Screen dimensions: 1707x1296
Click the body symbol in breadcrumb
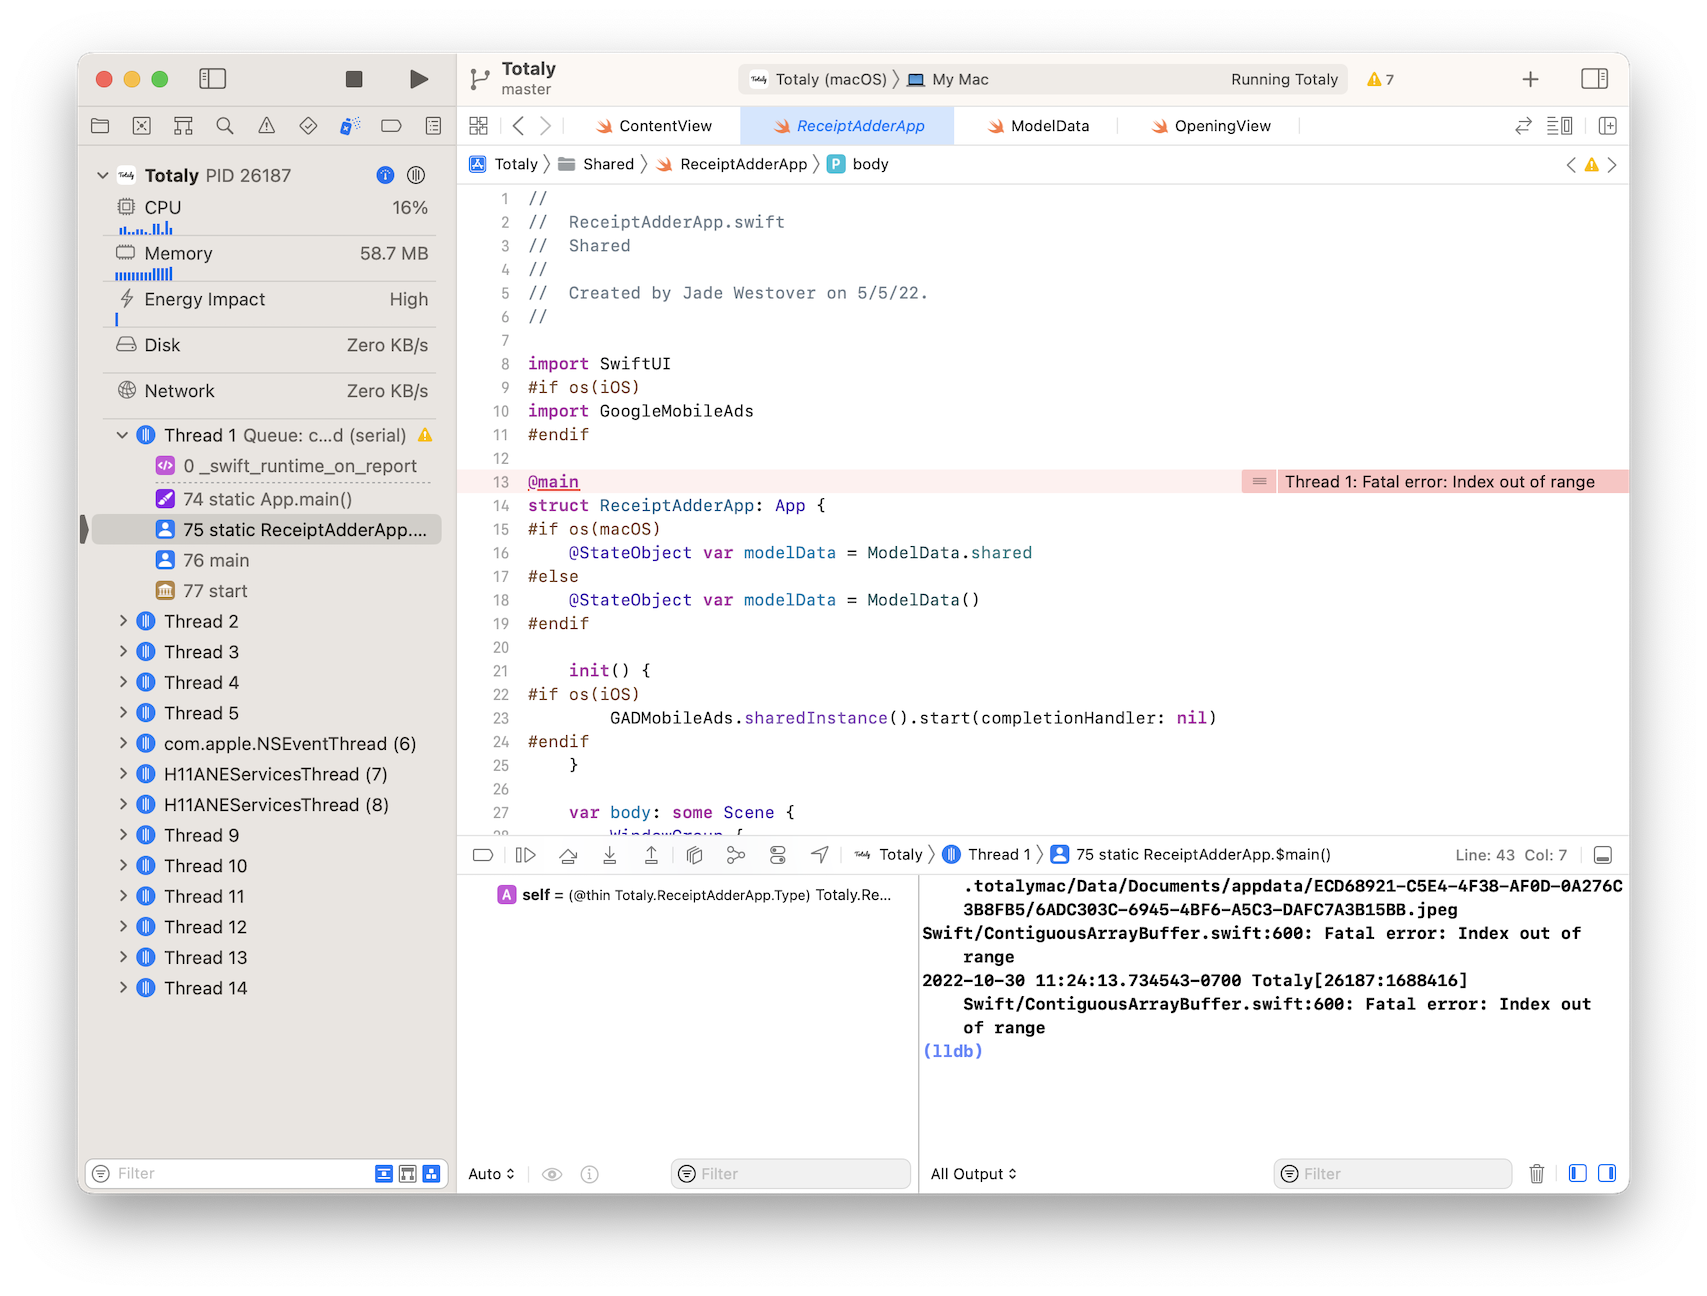coord(859,164)
